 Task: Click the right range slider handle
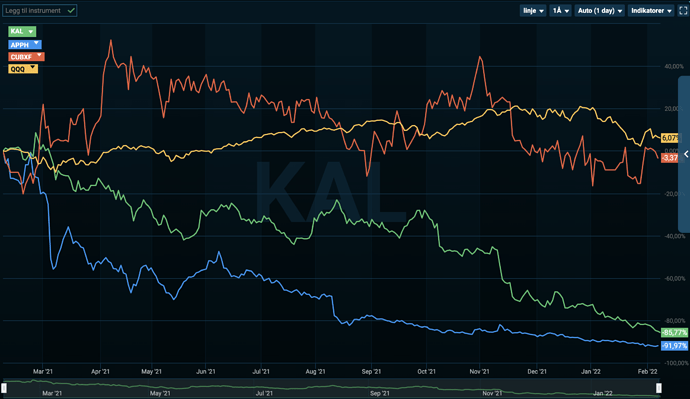tap(659, 388)
